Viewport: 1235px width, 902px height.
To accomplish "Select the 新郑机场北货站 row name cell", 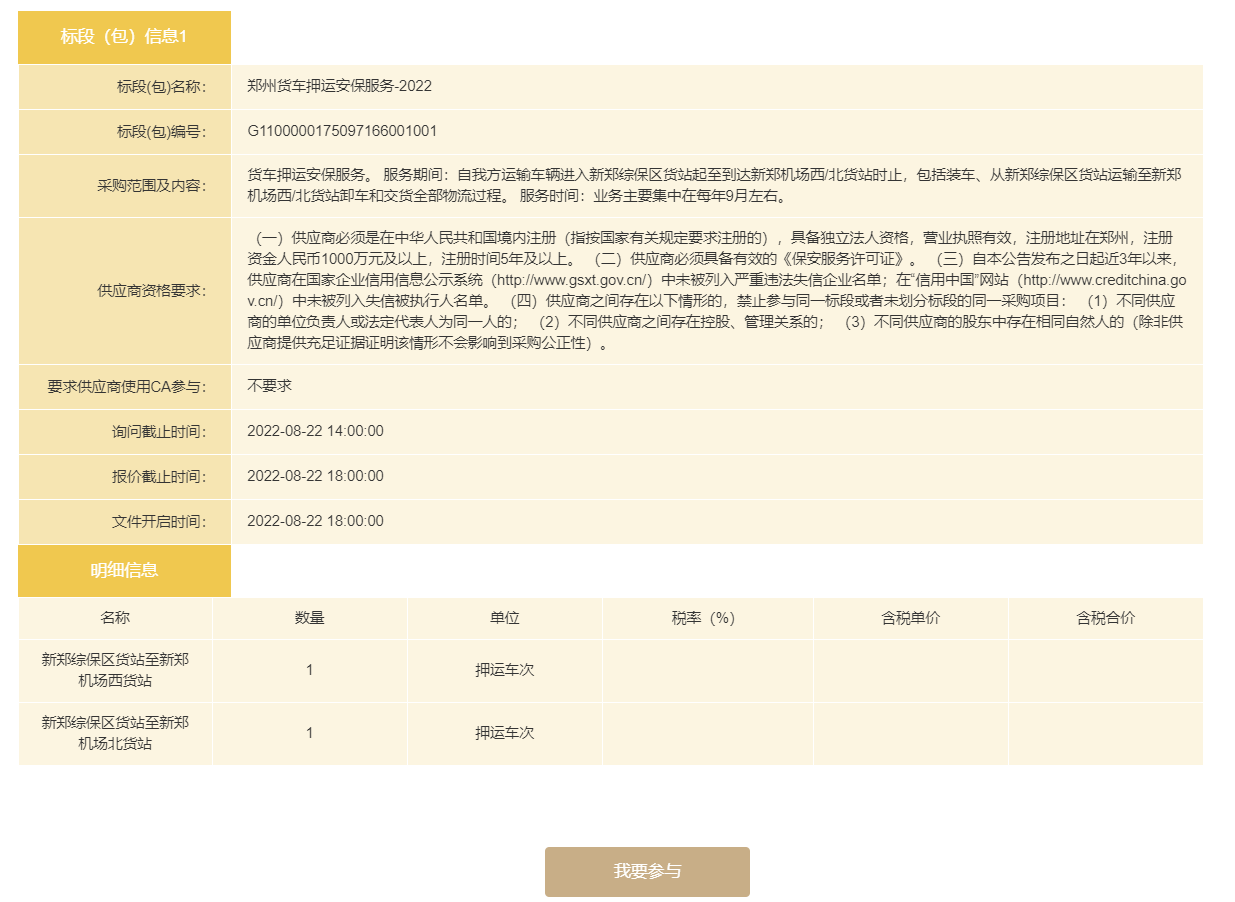I will coord(115,733).
